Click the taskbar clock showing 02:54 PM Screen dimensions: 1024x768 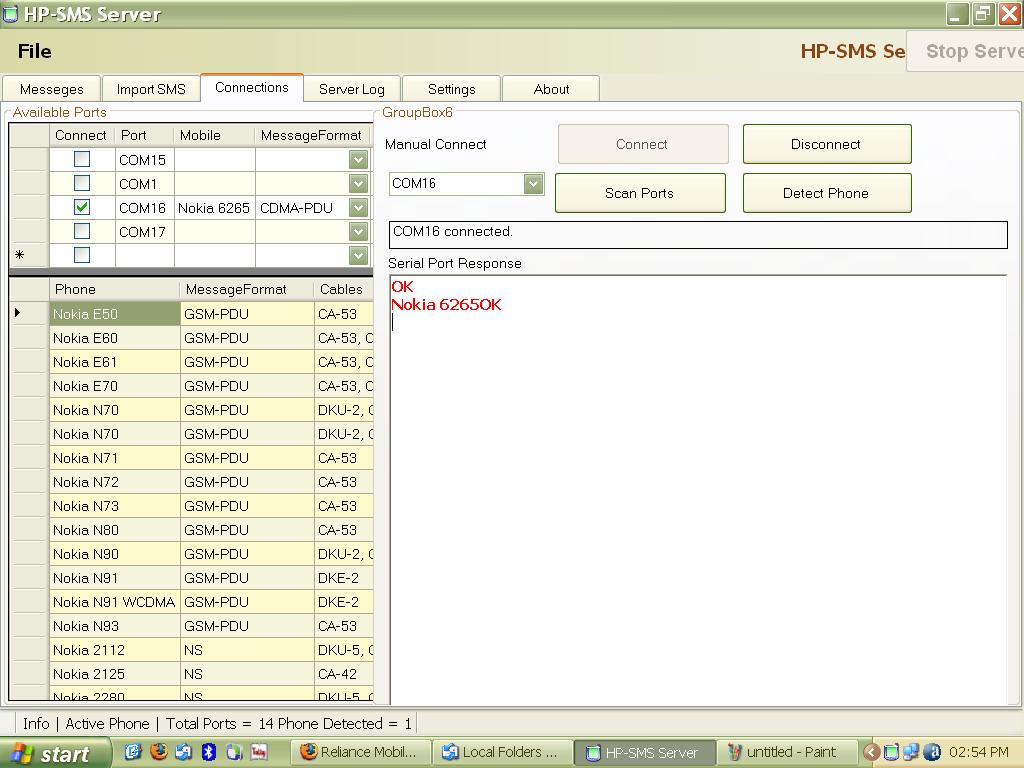pos(978,752)
